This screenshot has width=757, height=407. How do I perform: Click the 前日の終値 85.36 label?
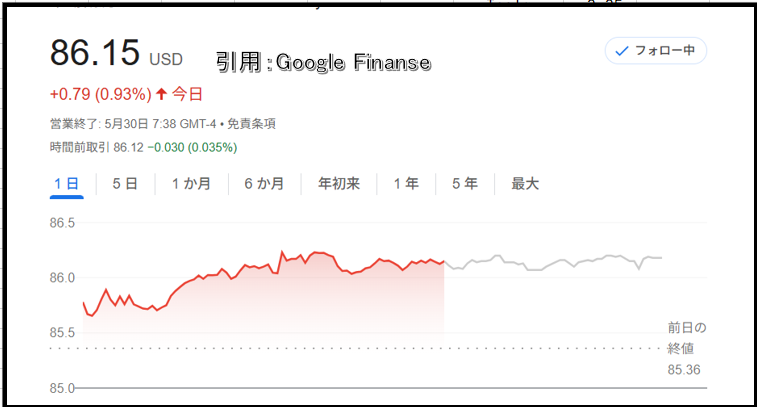(x=687, y=349)
